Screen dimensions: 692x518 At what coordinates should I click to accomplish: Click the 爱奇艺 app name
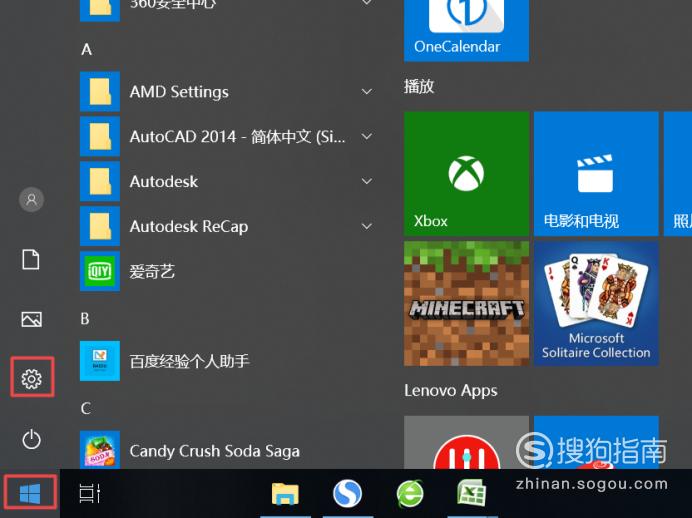[152, 271]
